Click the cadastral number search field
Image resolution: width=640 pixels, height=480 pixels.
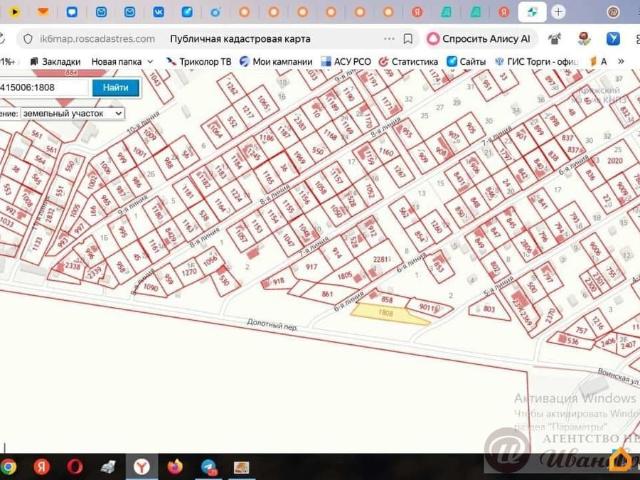click(x=44, y=87)
